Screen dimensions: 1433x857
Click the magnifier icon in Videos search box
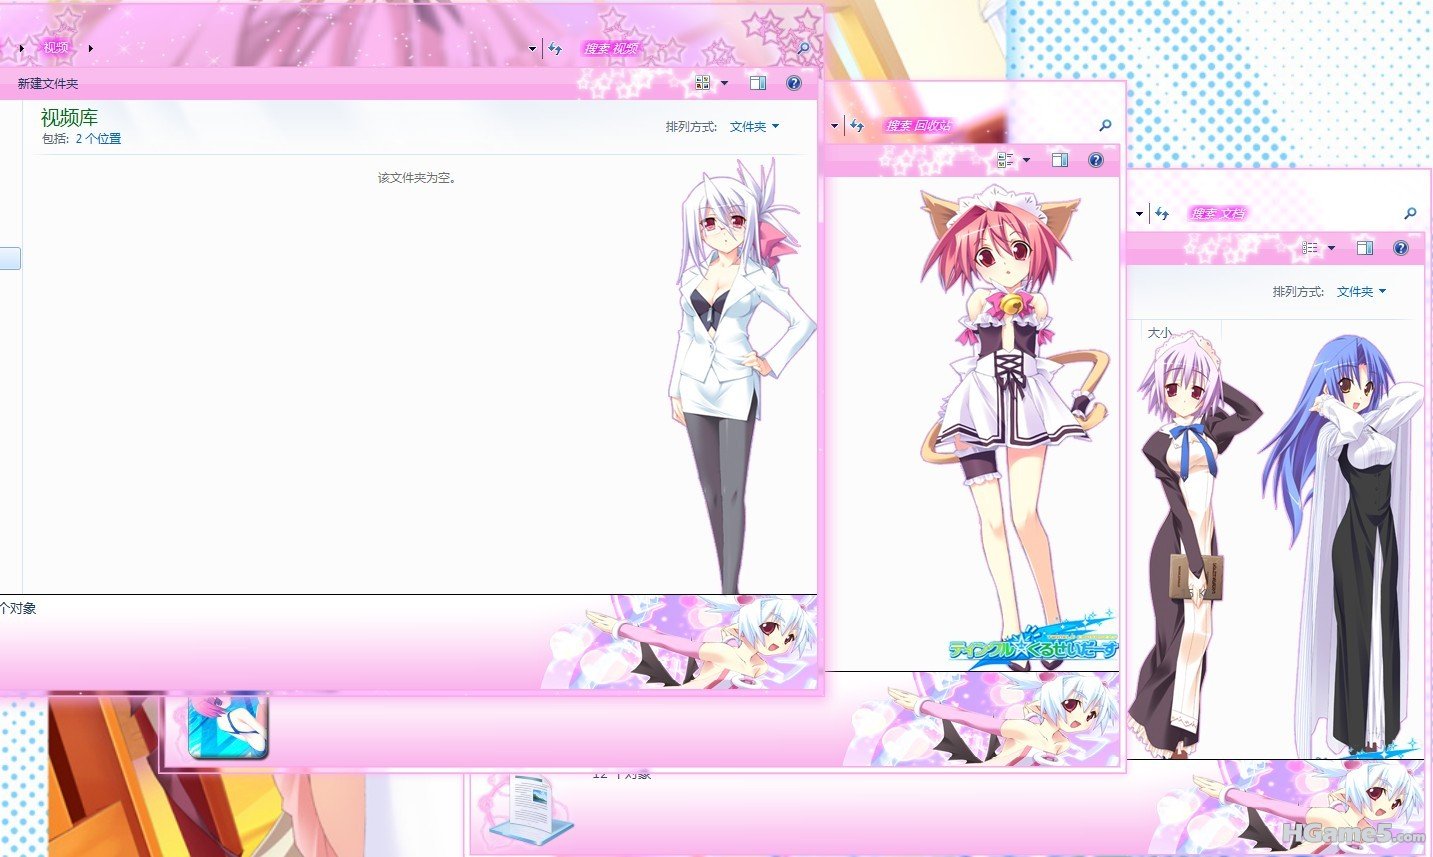(802, 47)
